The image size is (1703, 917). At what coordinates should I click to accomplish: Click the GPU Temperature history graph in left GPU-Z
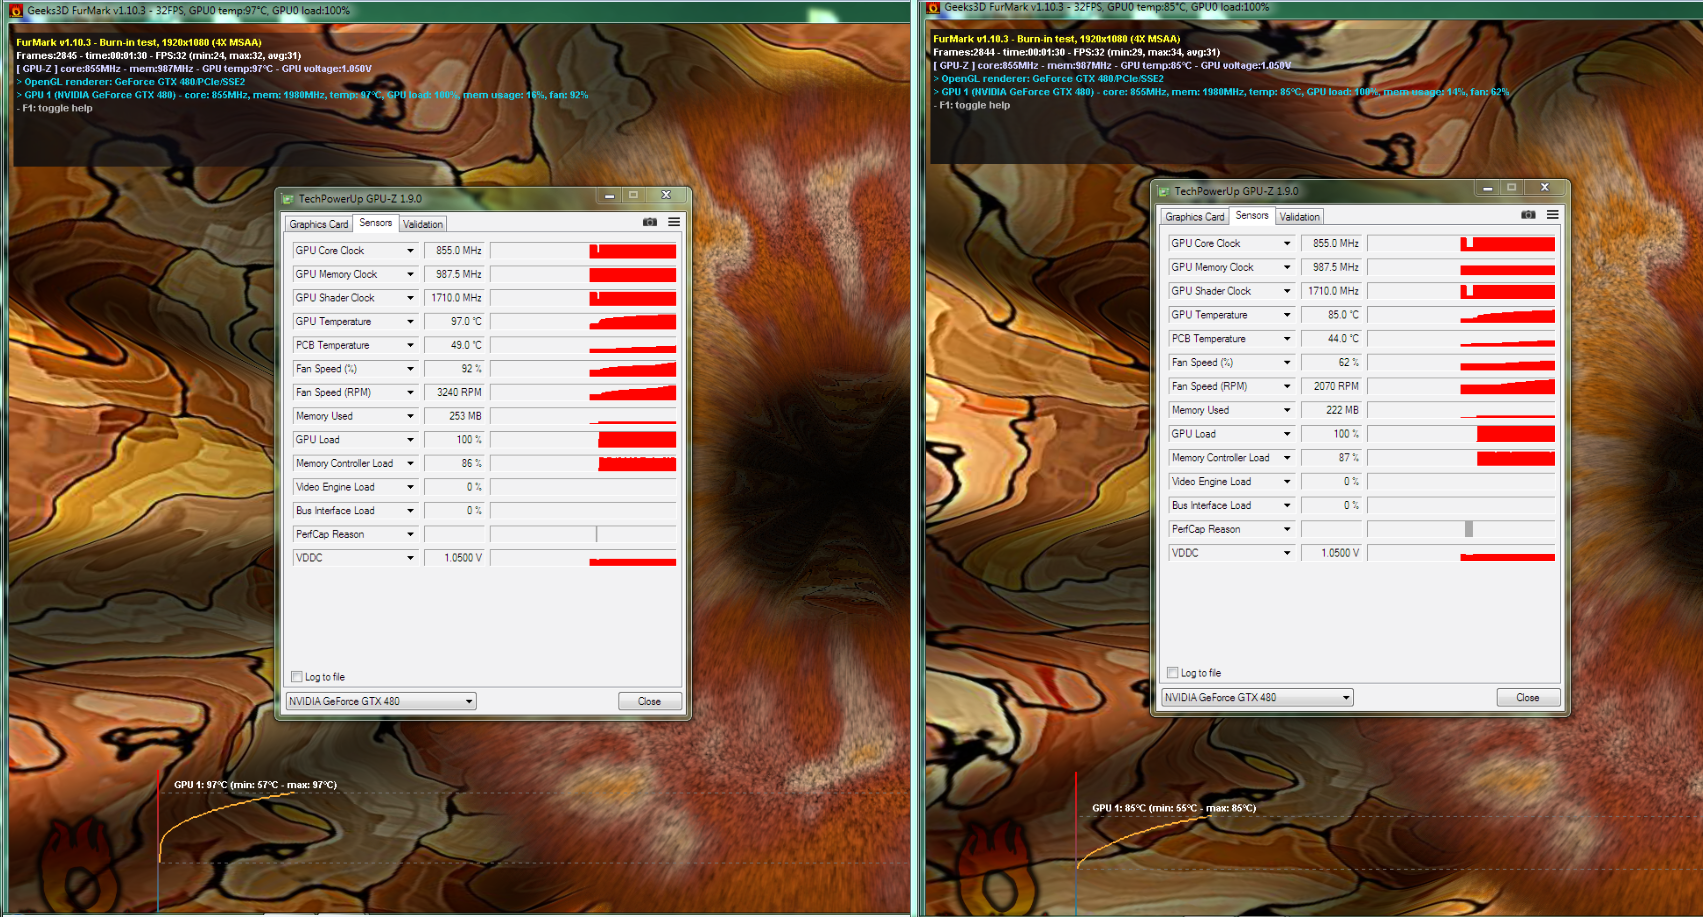583,322
